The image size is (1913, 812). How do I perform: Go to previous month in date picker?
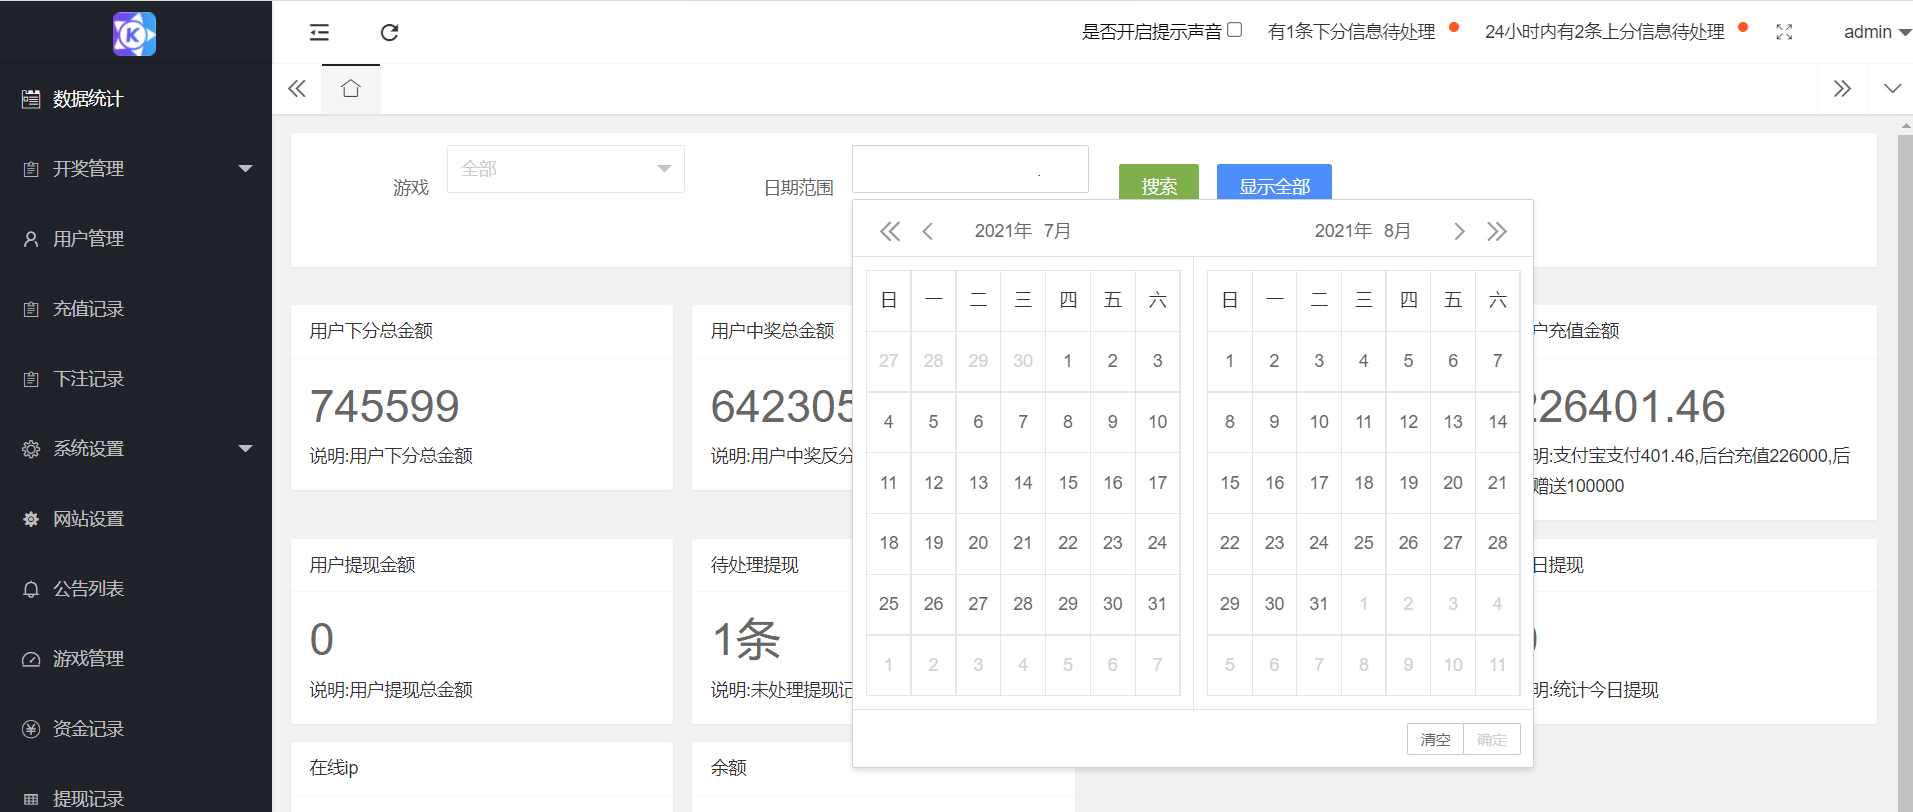pos(928,232)
